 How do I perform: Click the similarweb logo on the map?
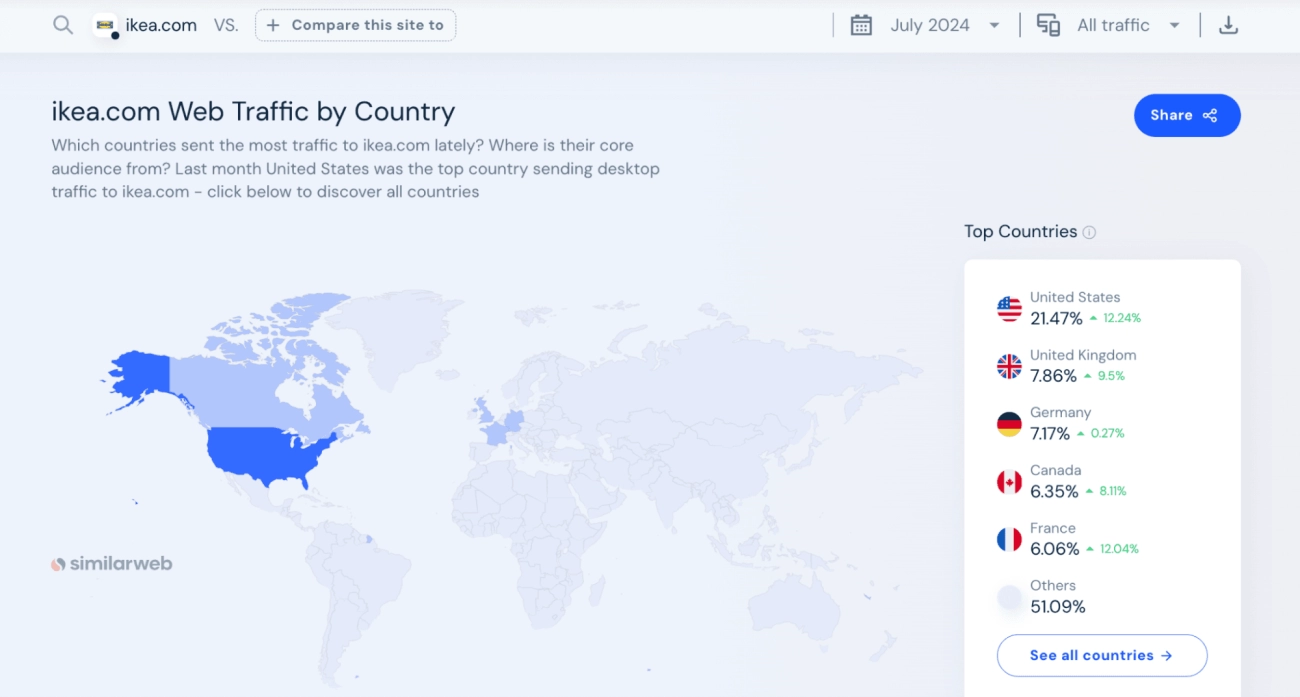[111, 563]
